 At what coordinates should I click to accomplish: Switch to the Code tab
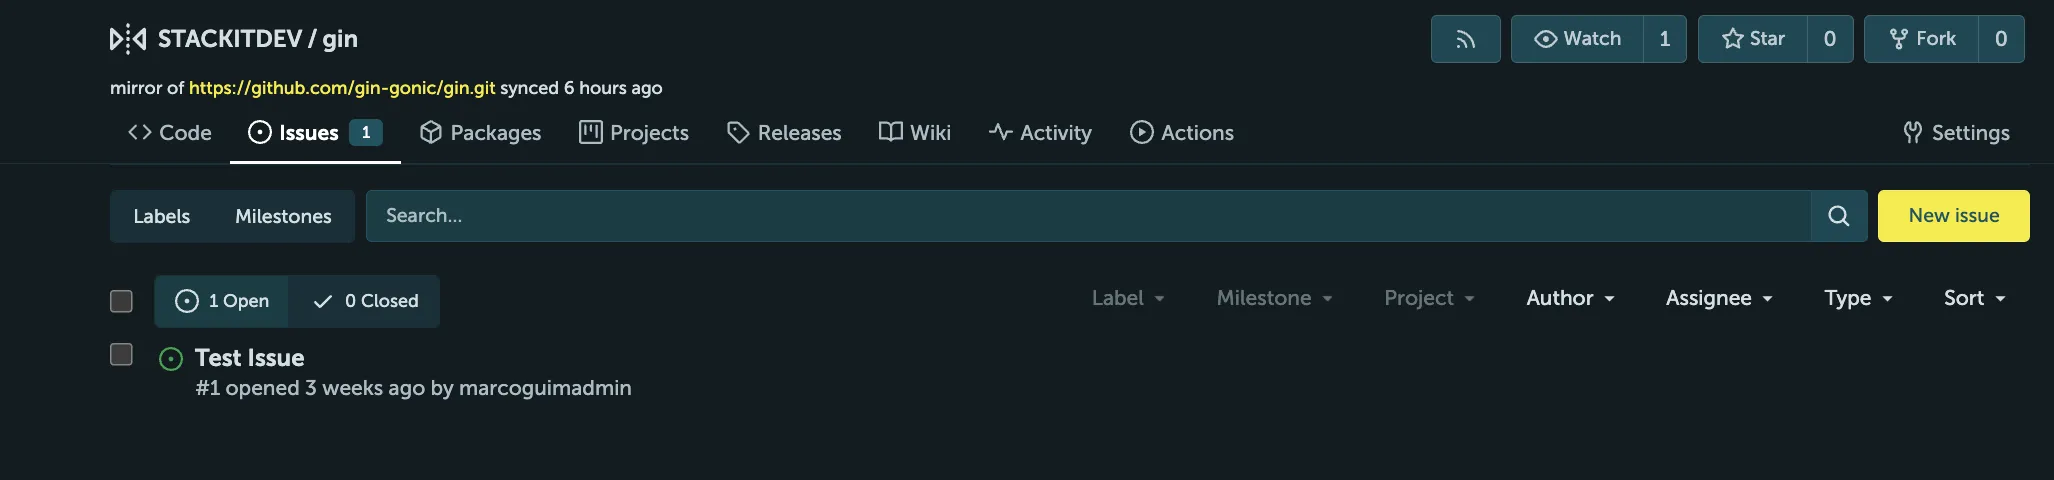pyautogui.click(x=170, y=133)
